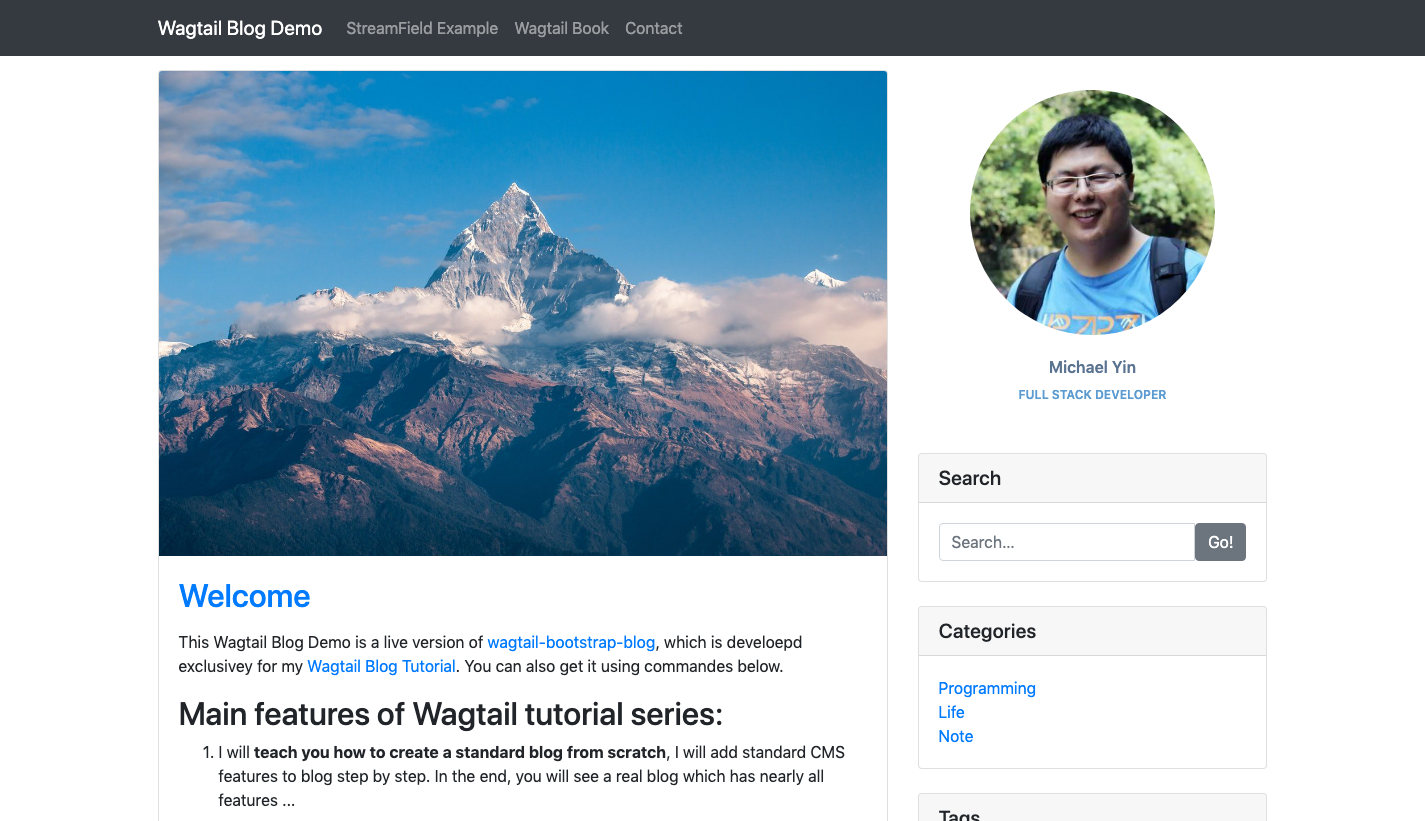The height and width of the screenshot is (821, 1425).
Task: Click the Michael Yin name text
Action: 1092,367
